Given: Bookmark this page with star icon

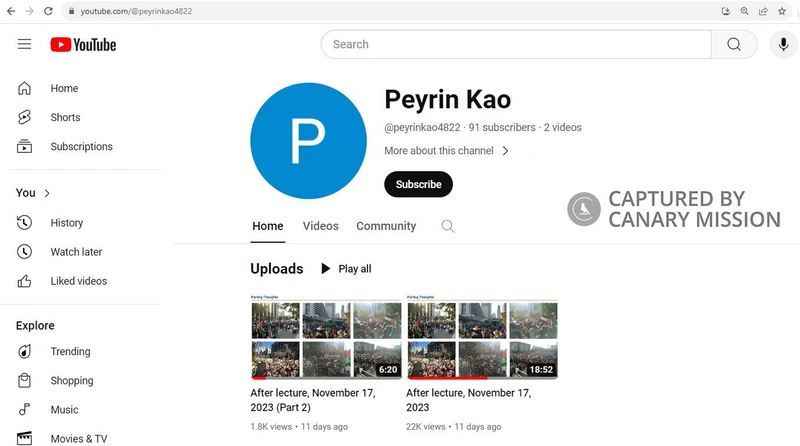Looking at the screenshot, I should click(782, 11).
